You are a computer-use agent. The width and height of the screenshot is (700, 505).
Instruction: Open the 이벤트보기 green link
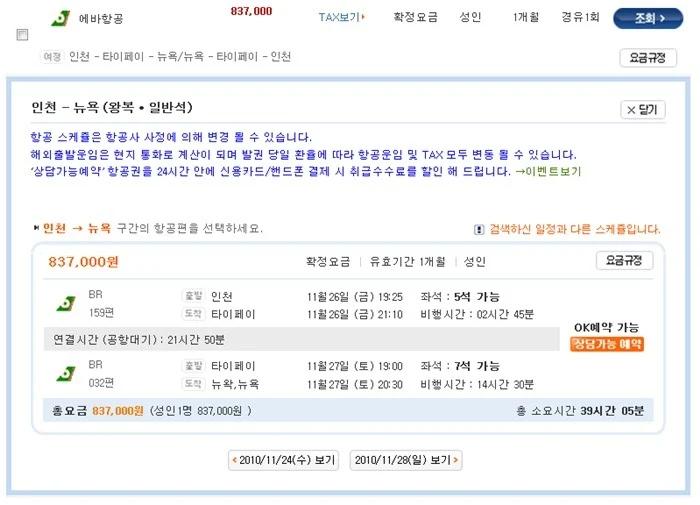548,172
